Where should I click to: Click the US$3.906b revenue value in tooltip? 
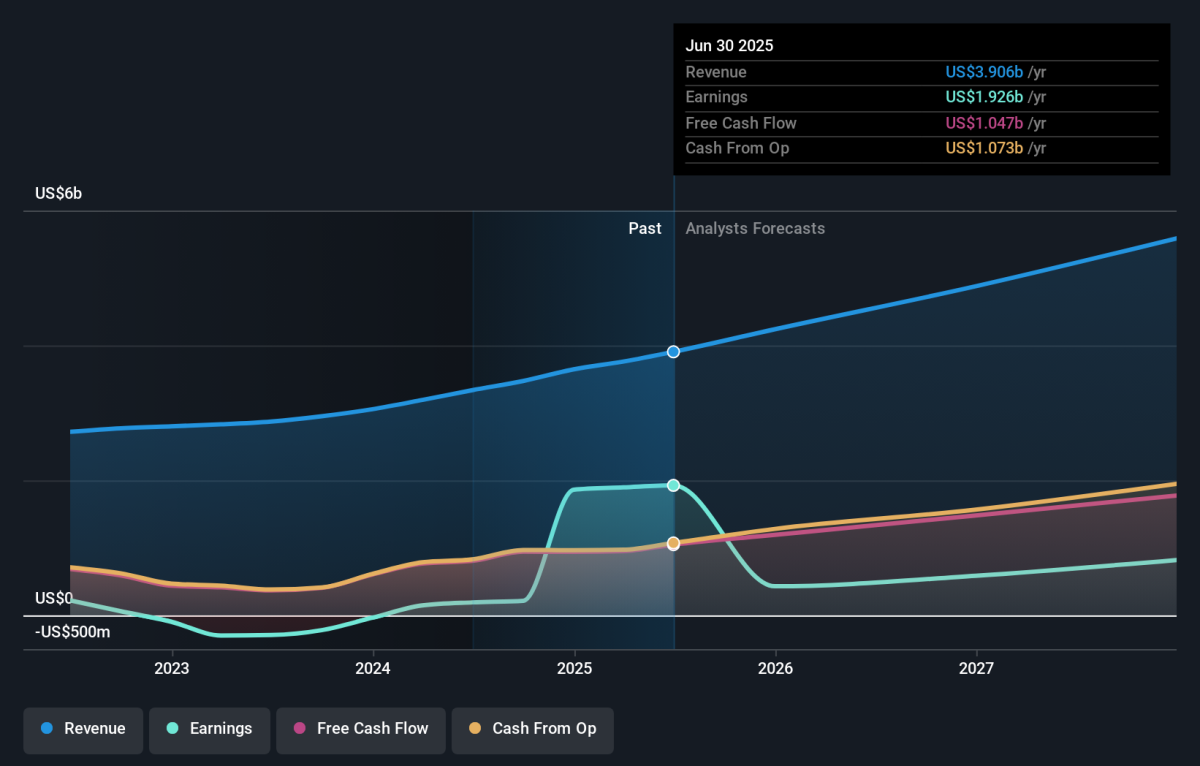(x=984, y=72)
